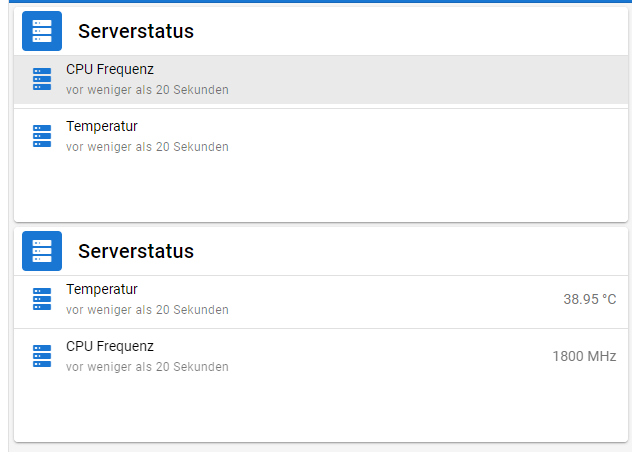Click the lower Serverstatus card's large header icon
The height and width of the screenshot is (452, 632).
pyautogui.click(x=42, y=251)
